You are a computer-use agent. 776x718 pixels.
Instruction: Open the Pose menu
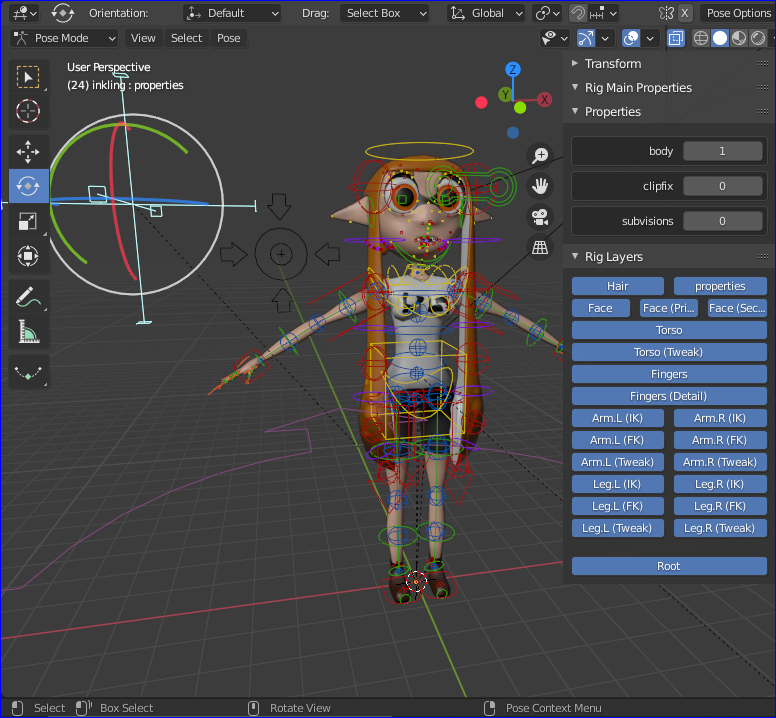[x=229, y=38]
